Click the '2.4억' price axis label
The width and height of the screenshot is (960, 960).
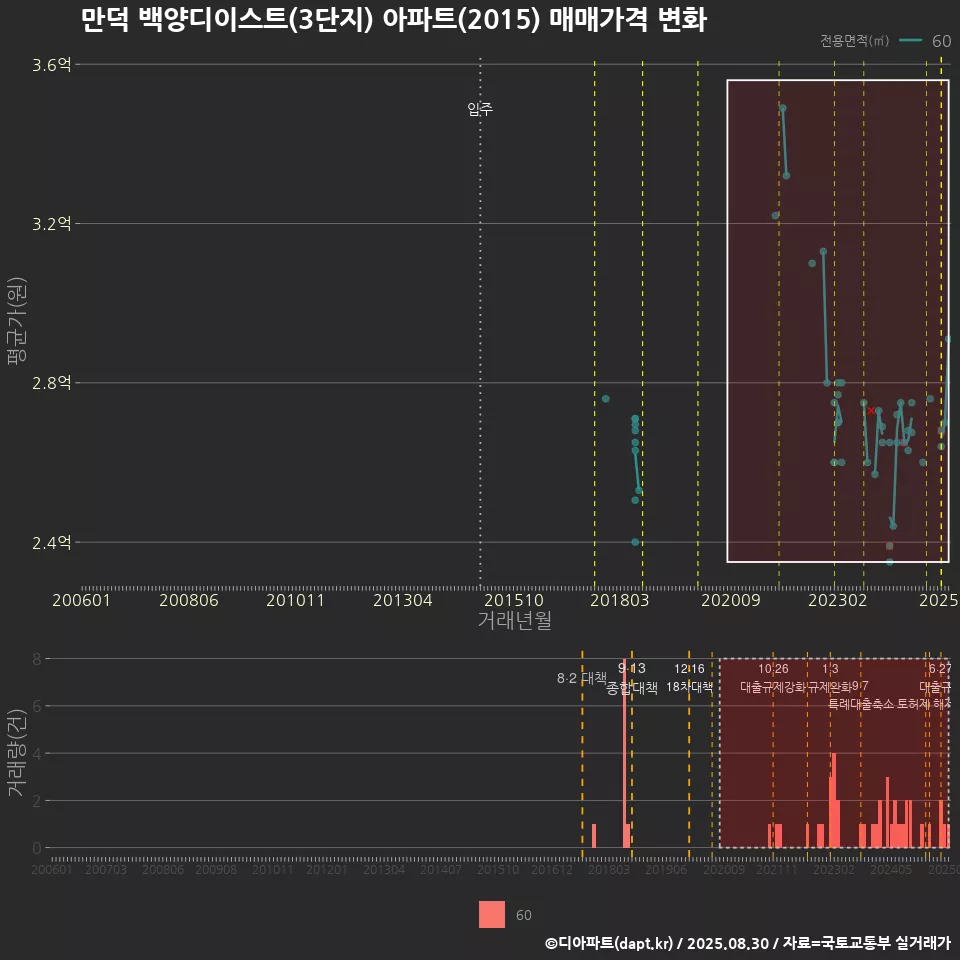coord(51,542)
